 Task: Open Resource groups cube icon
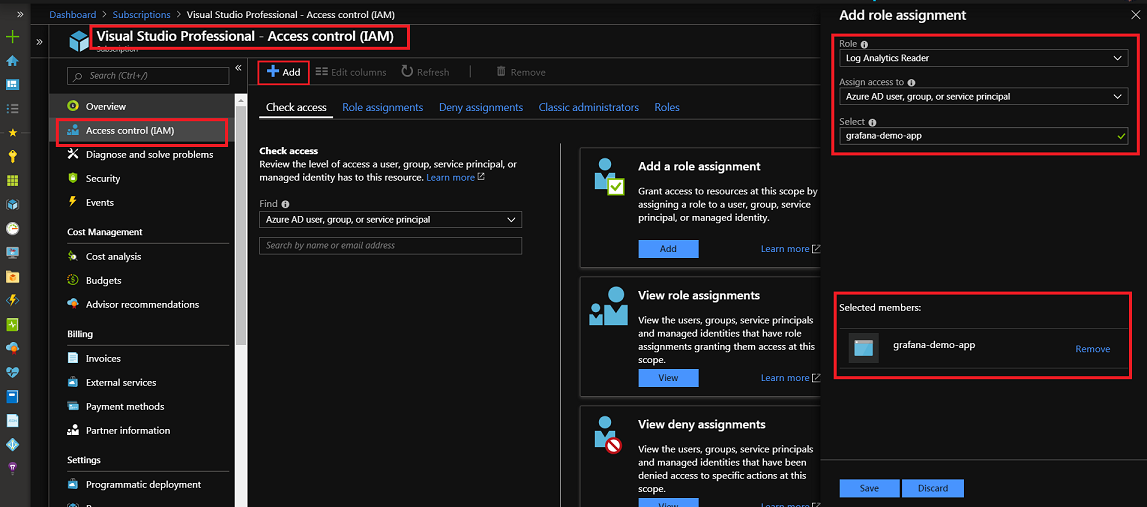[x=12, y=204]
